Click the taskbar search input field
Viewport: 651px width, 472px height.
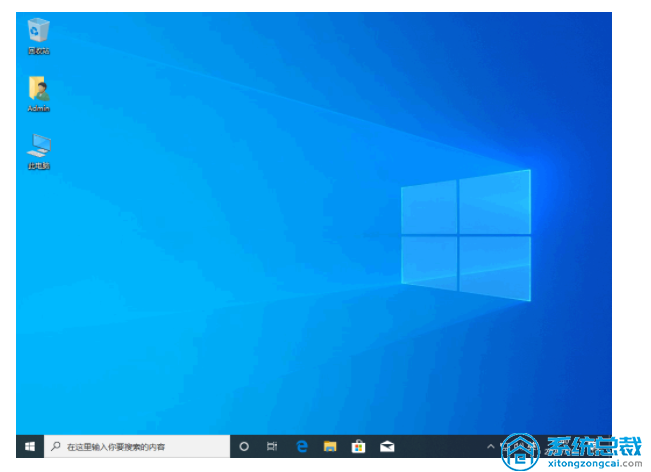(137, 446)
